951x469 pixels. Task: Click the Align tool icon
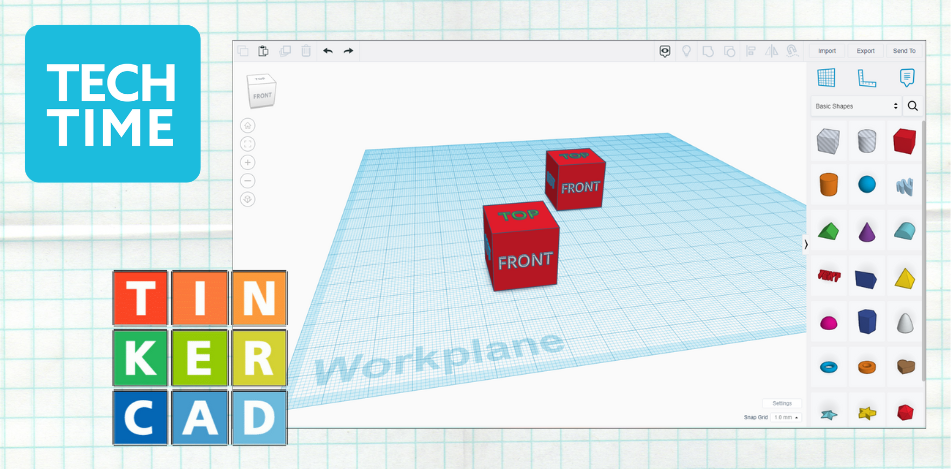750,52
